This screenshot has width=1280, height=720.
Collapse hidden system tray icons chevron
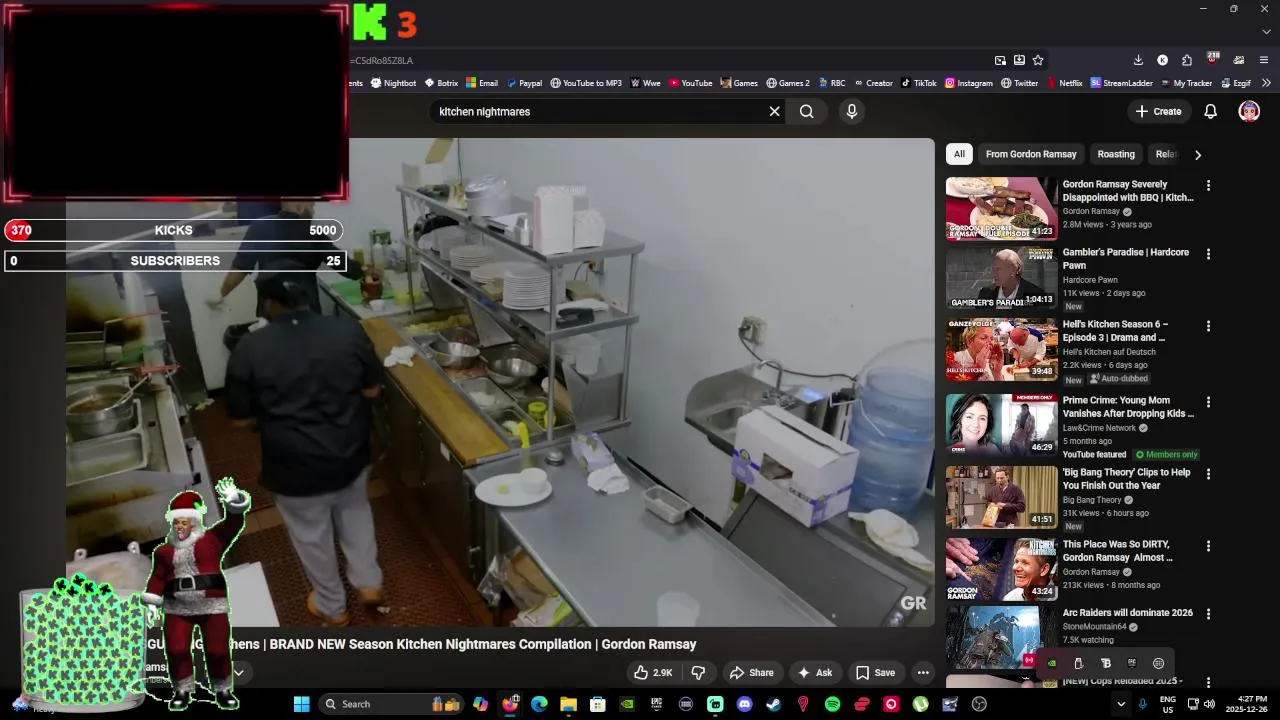coord(1121,704)
